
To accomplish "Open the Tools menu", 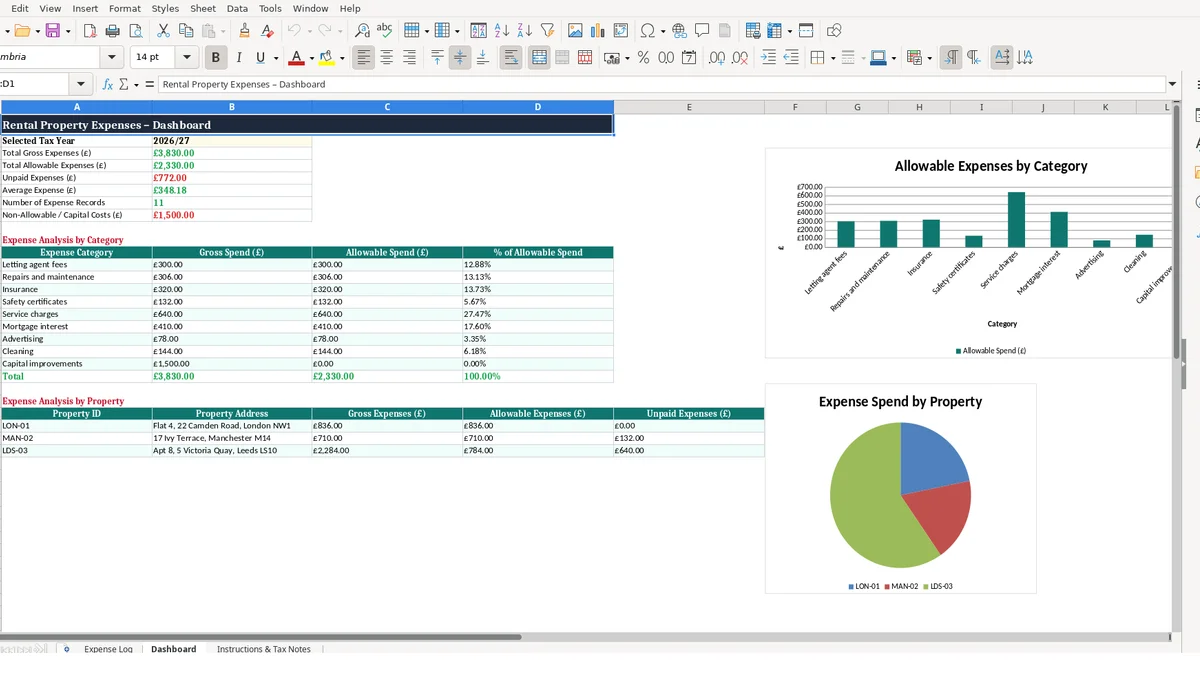I will pos(270,8).
